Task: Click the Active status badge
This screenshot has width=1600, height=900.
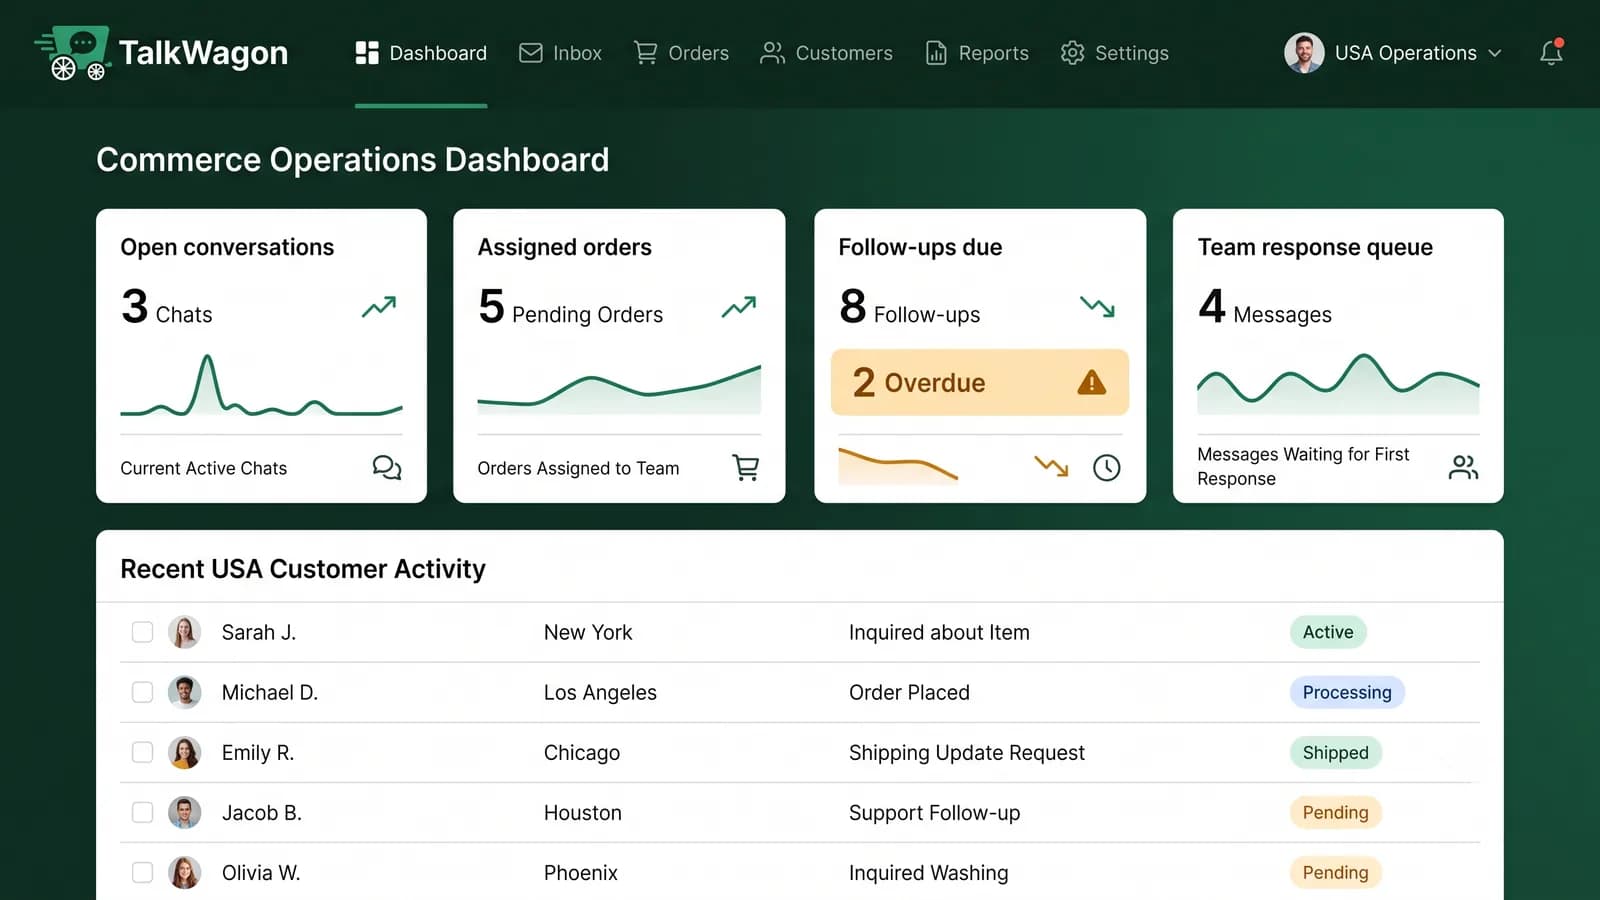Action: 1328,632
